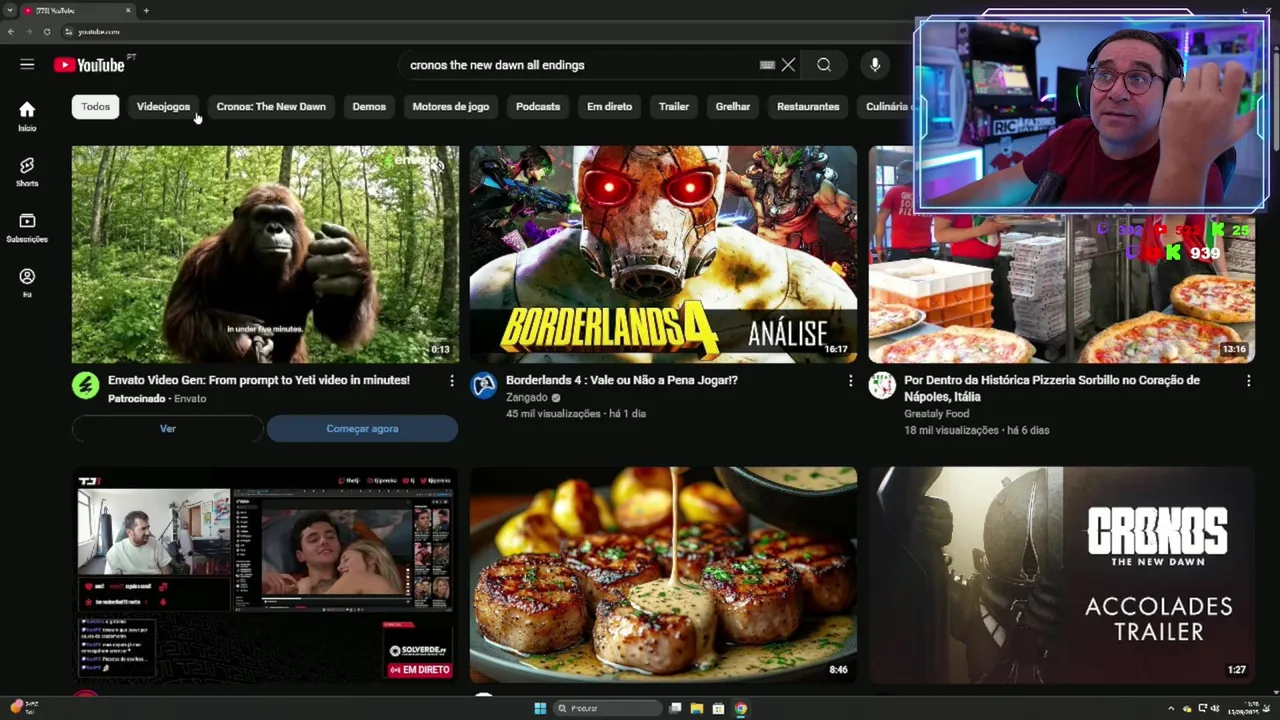Select the Restaurantes filter chip
The image size is (1280, 720).
pos(808,107)
